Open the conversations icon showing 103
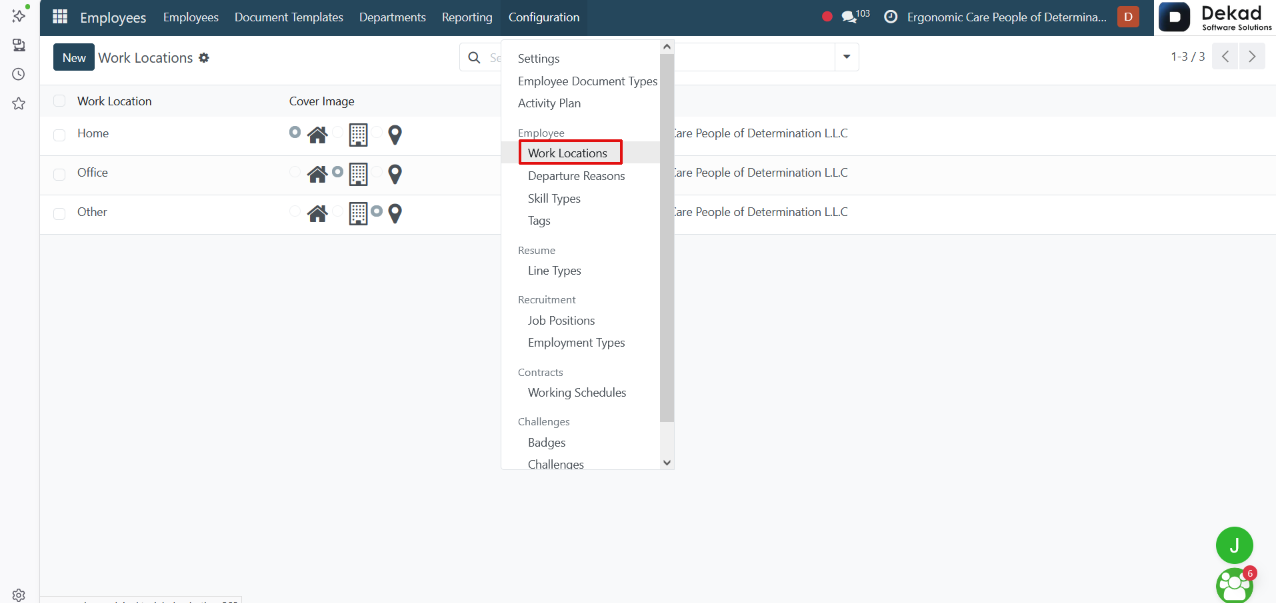 click(855, 16)
